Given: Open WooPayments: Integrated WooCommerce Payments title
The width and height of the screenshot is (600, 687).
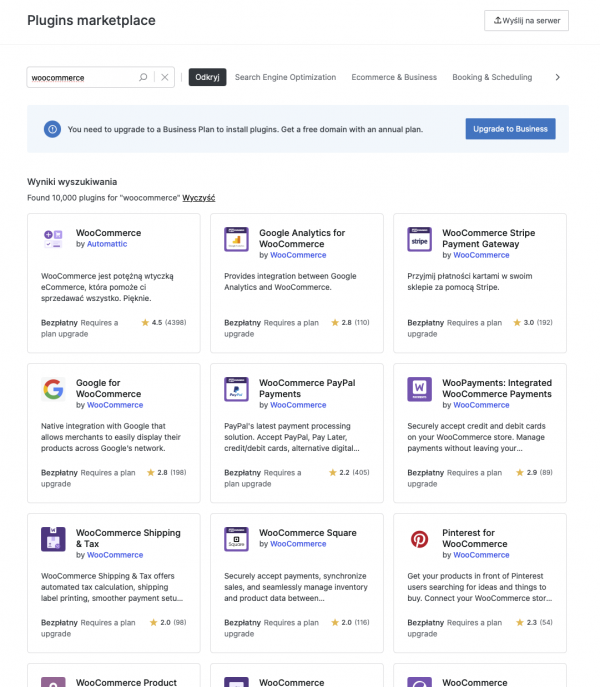Looking at the screenshot, I should [x=497, y=388].
